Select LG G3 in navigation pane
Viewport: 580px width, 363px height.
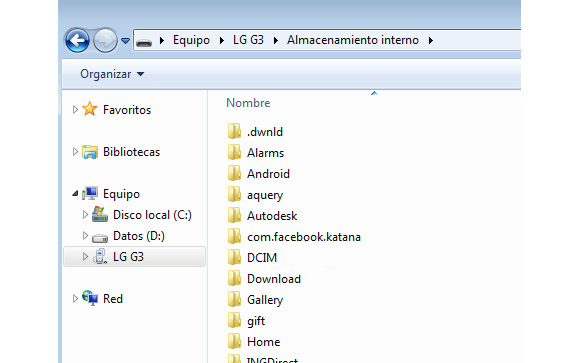[128, 257]
